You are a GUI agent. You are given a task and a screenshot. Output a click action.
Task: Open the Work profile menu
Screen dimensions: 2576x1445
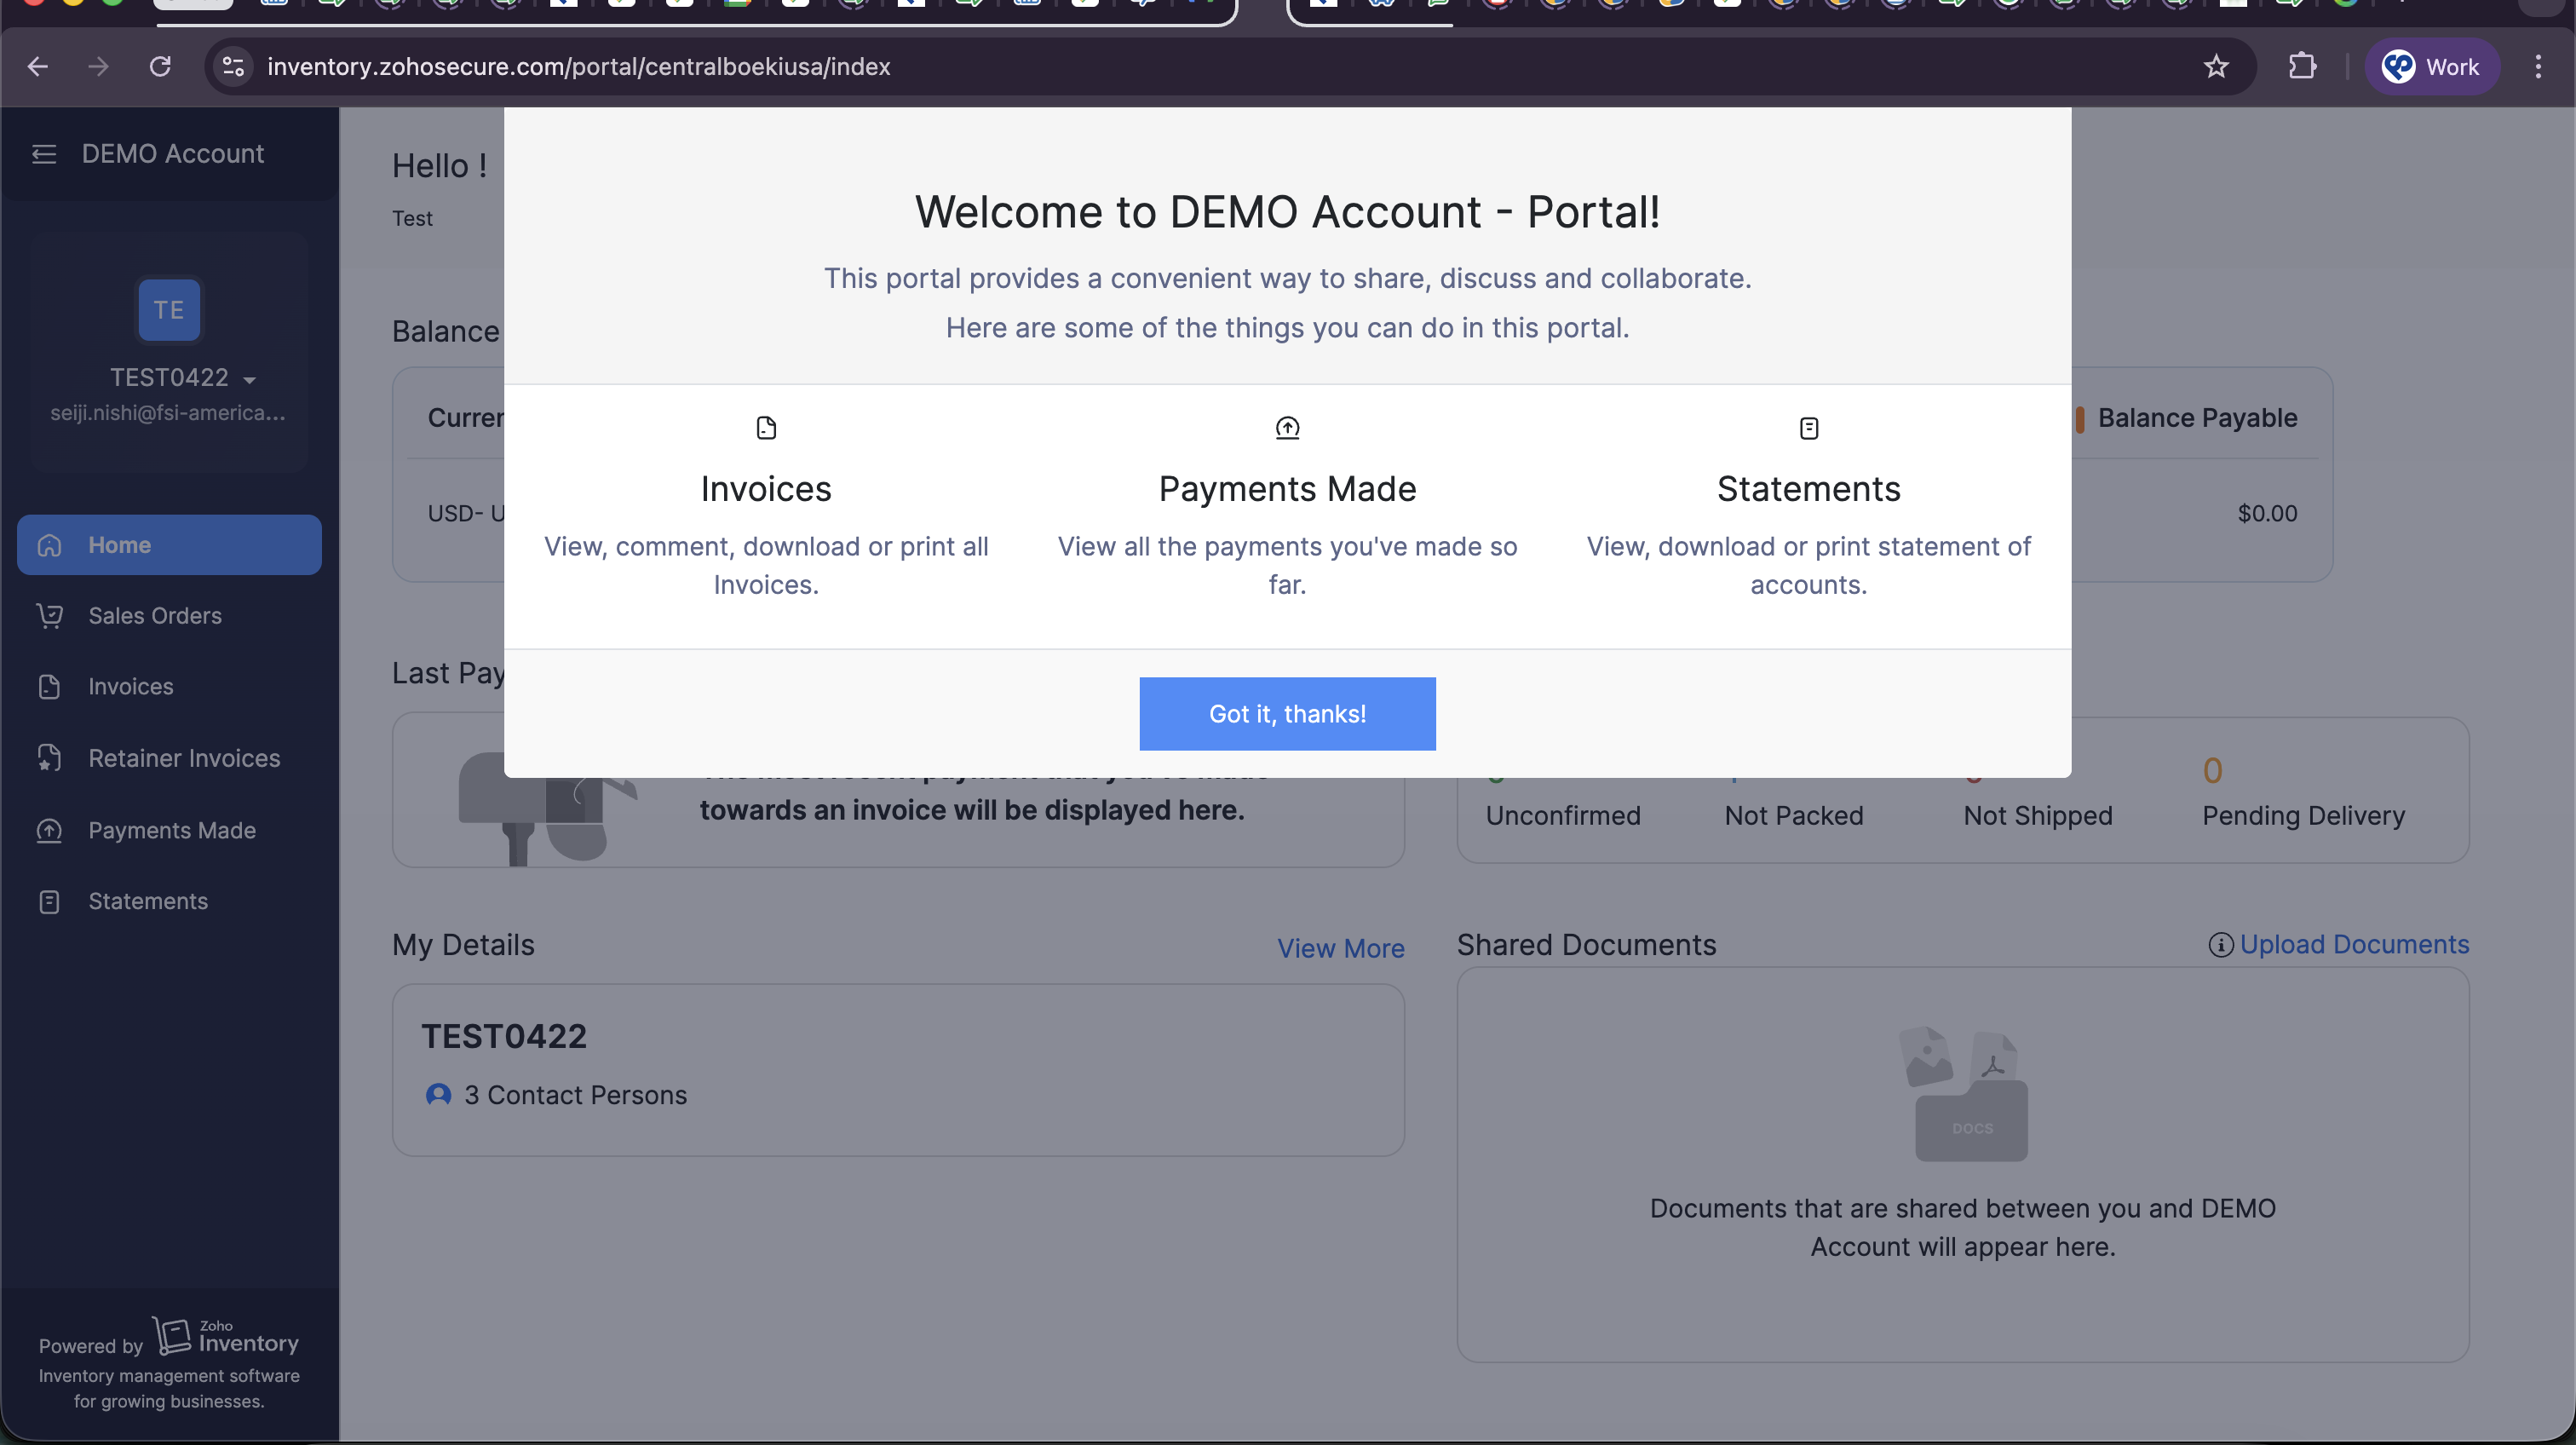pos(2431,67)
